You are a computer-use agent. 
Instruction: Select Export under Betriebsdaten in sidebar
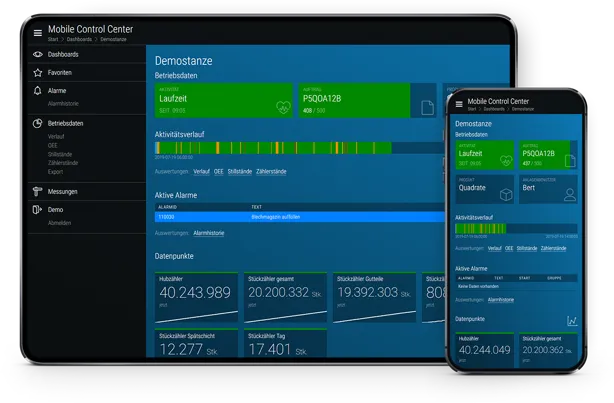coord(55,172)
